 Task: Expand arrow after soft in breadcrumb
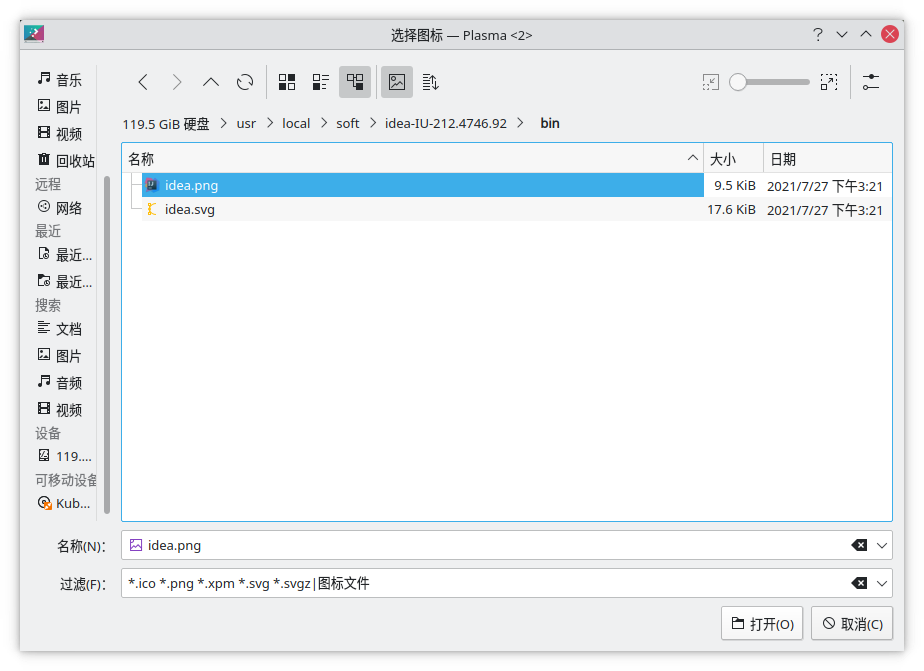pyautogui.click(x=373, y=123)
